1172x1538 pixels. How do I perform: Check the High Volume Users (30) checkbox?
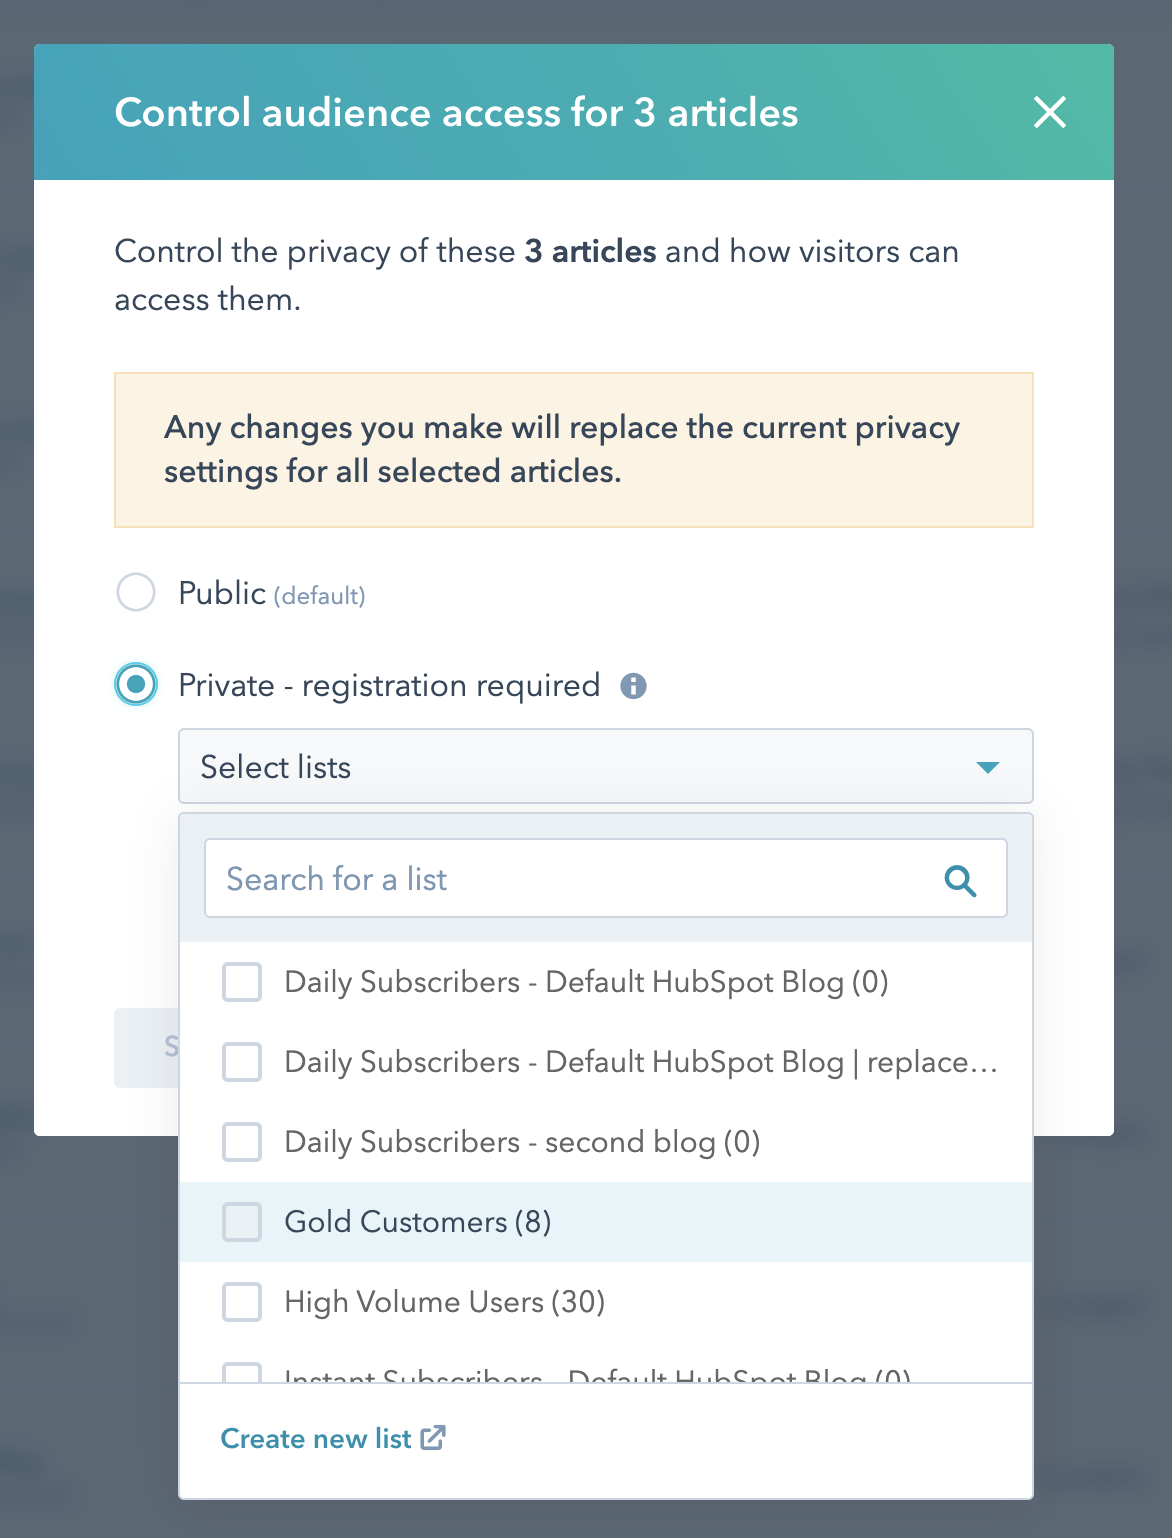[x=242, y=1302]
